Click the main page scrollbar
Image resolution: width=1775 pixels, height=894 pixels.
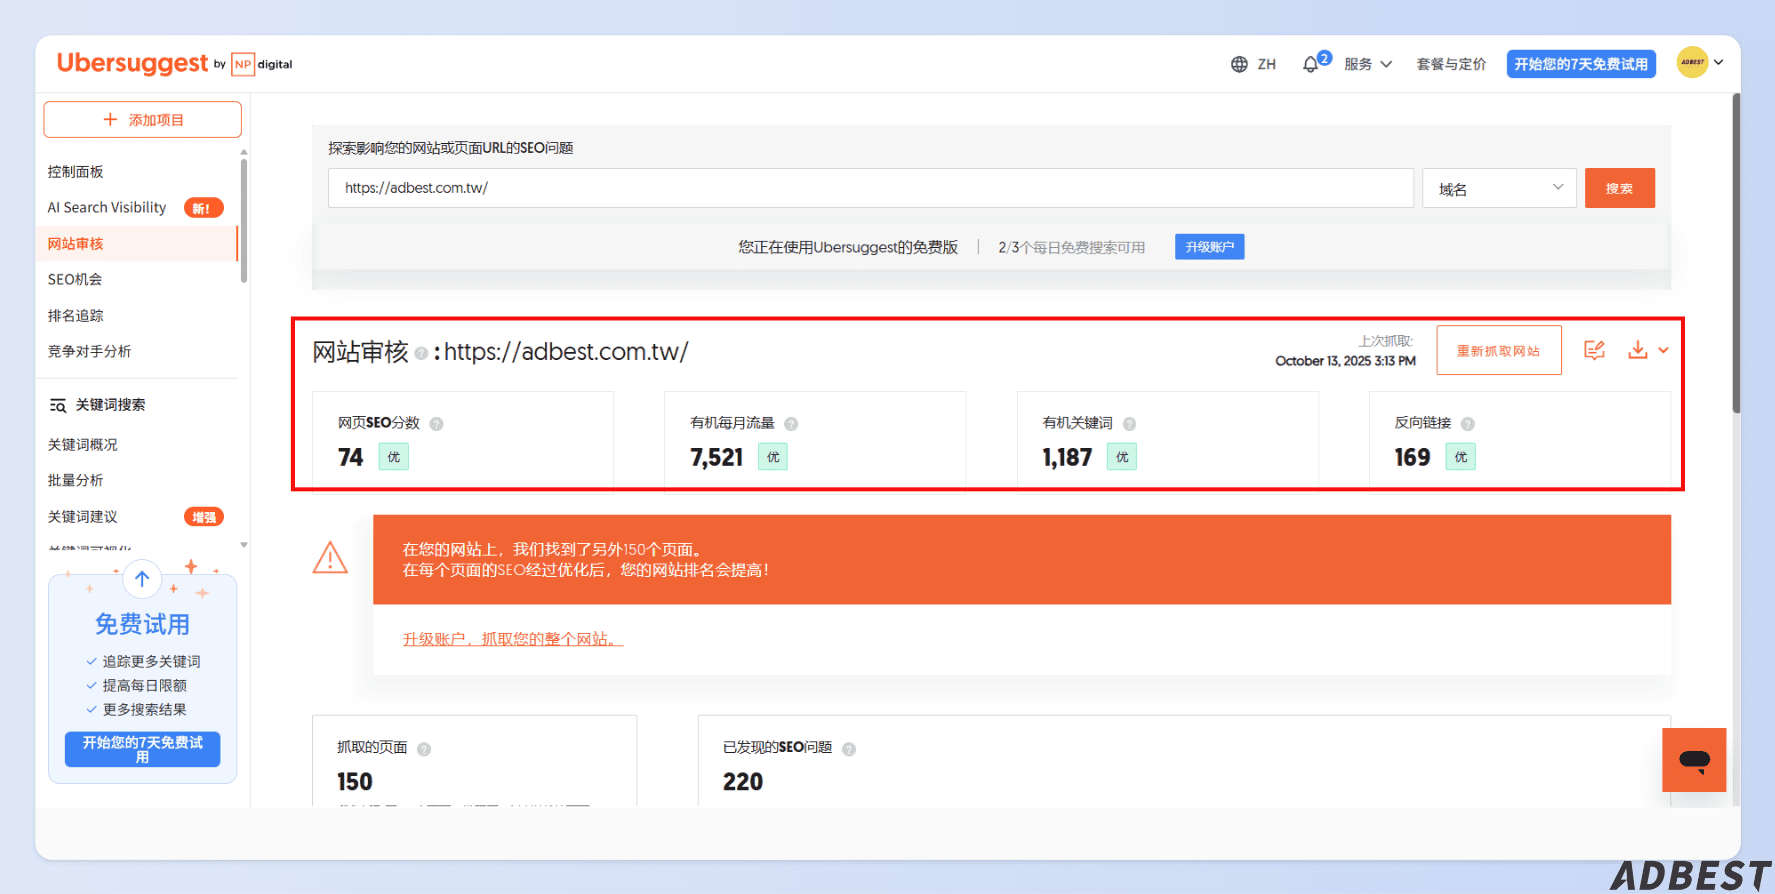1736,253
